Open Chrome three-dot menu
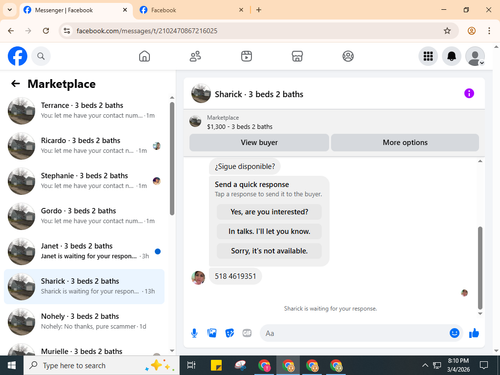 [489, 31]
